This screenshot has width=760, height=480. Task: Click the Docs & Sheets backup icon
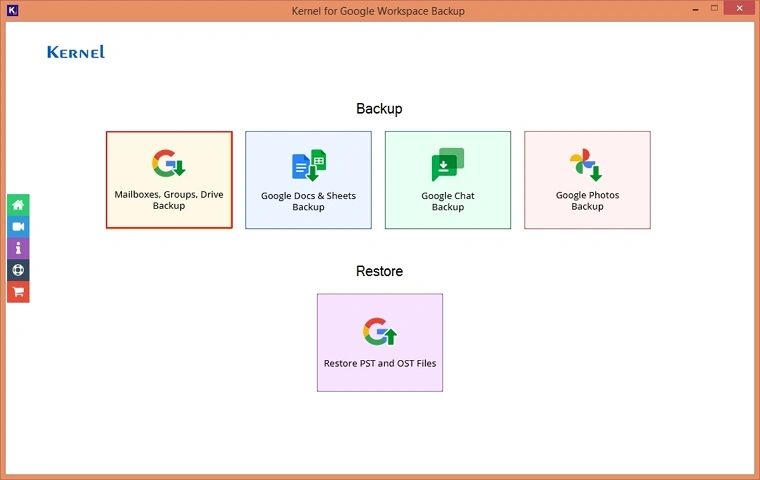[308, 165]
